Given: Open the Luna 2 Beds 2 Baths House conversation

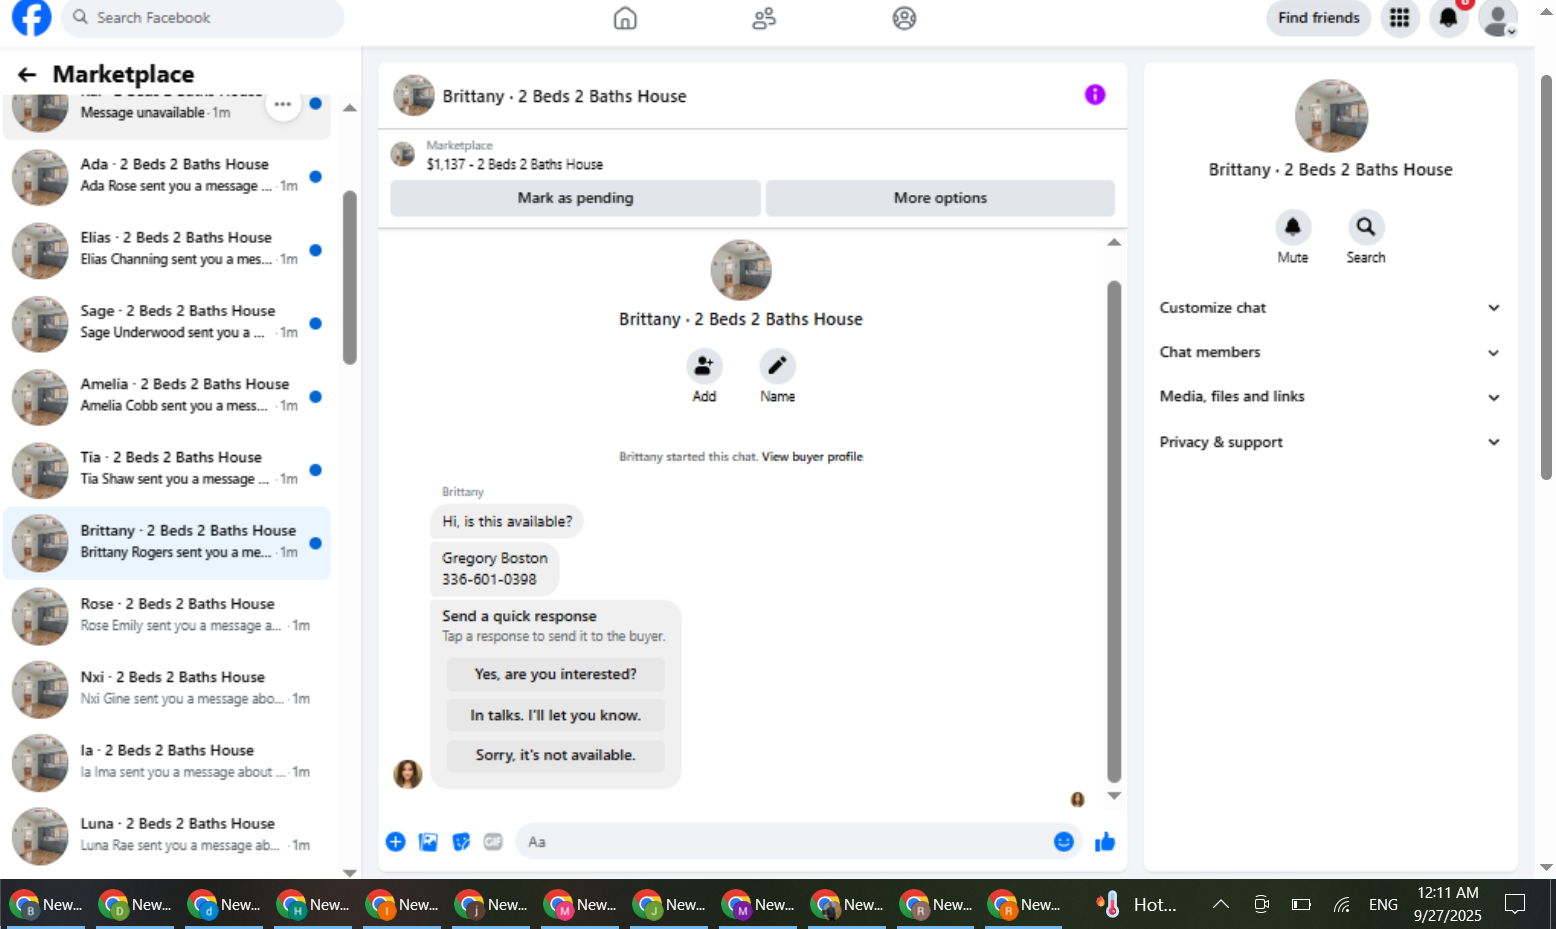Looking at the screenshot, I should tap(167, 836).
